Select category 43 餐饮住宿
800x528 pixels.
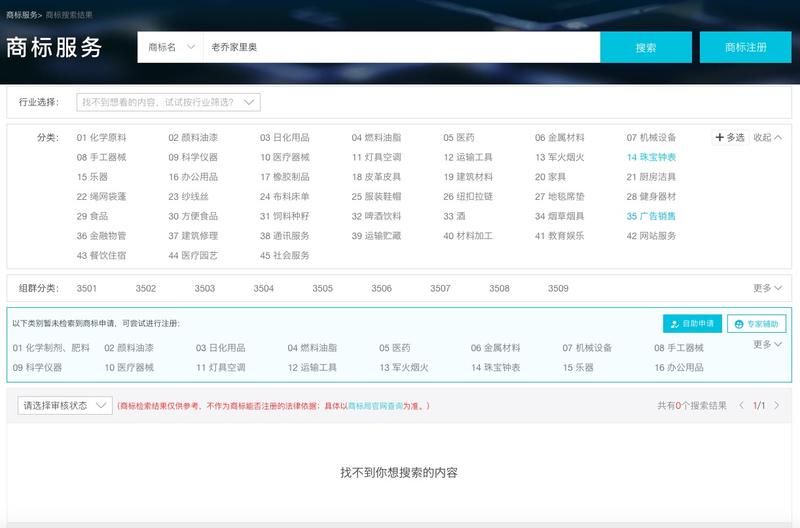point(101,255)
